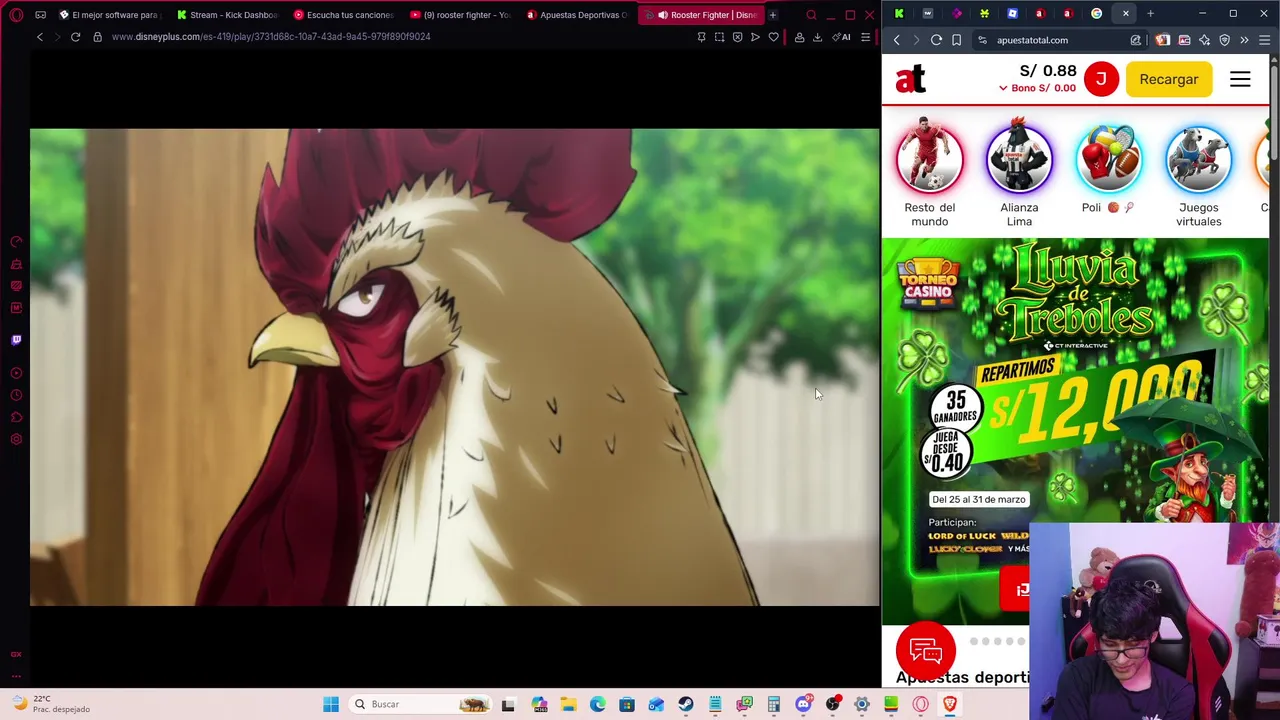Click the Apuesta Total 'at' logo
This screenshot has height=720, width=1280.
[911, 79]
